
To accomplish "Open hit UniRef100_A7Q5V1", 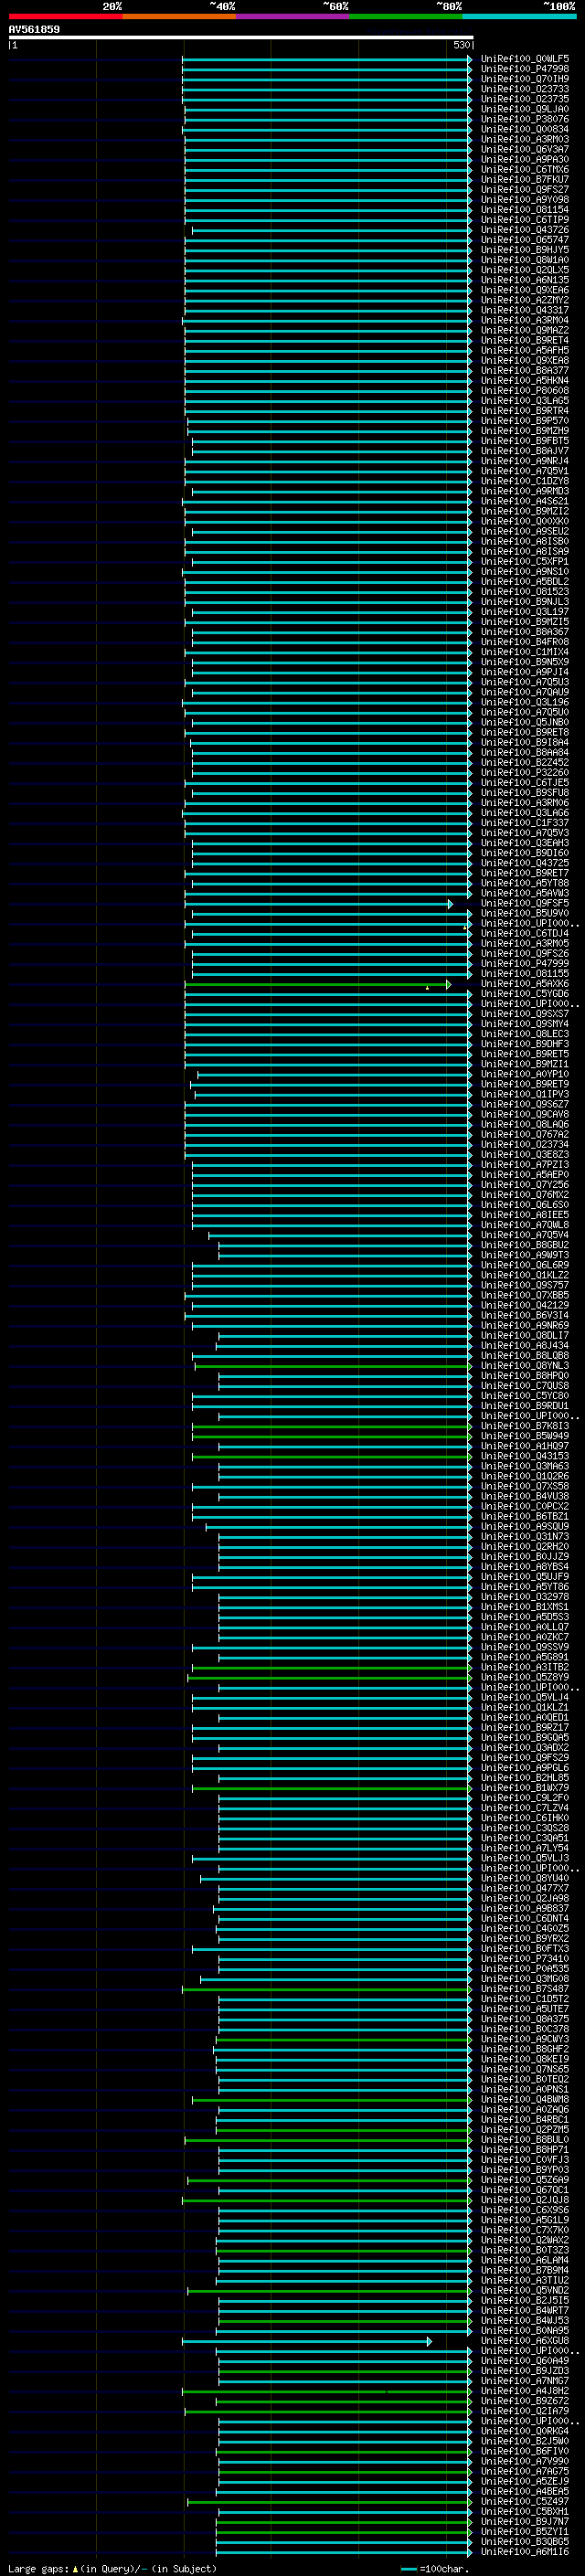I will coord(525,471).
